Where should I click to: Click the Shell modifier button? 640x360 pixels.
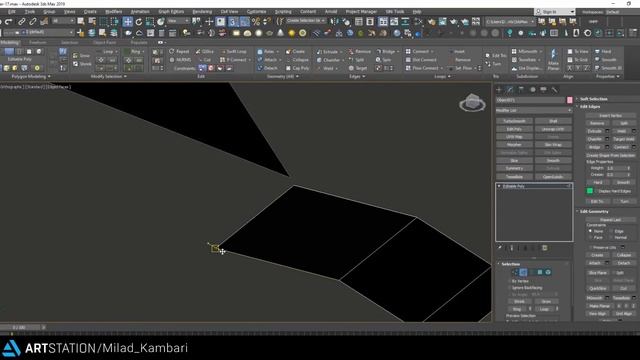pyautogui.click(x=553, y=121)
